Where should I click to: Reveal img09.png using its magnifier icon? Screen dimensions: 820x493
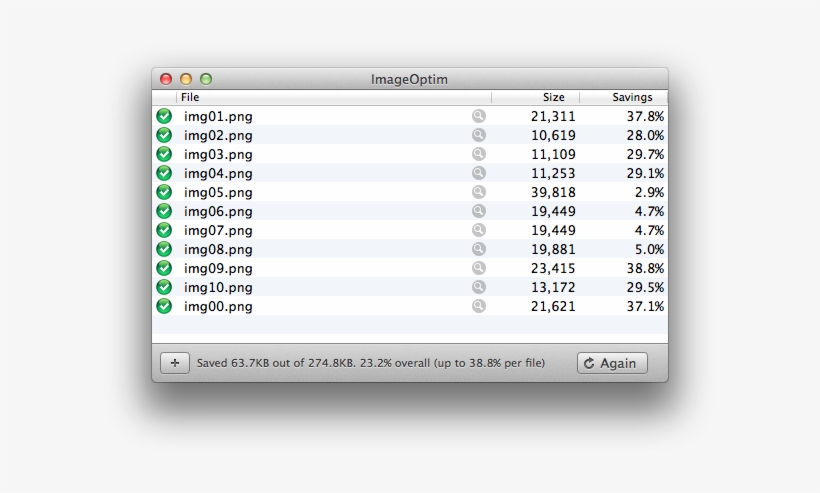pyautogui.click(x=479, y=268)
